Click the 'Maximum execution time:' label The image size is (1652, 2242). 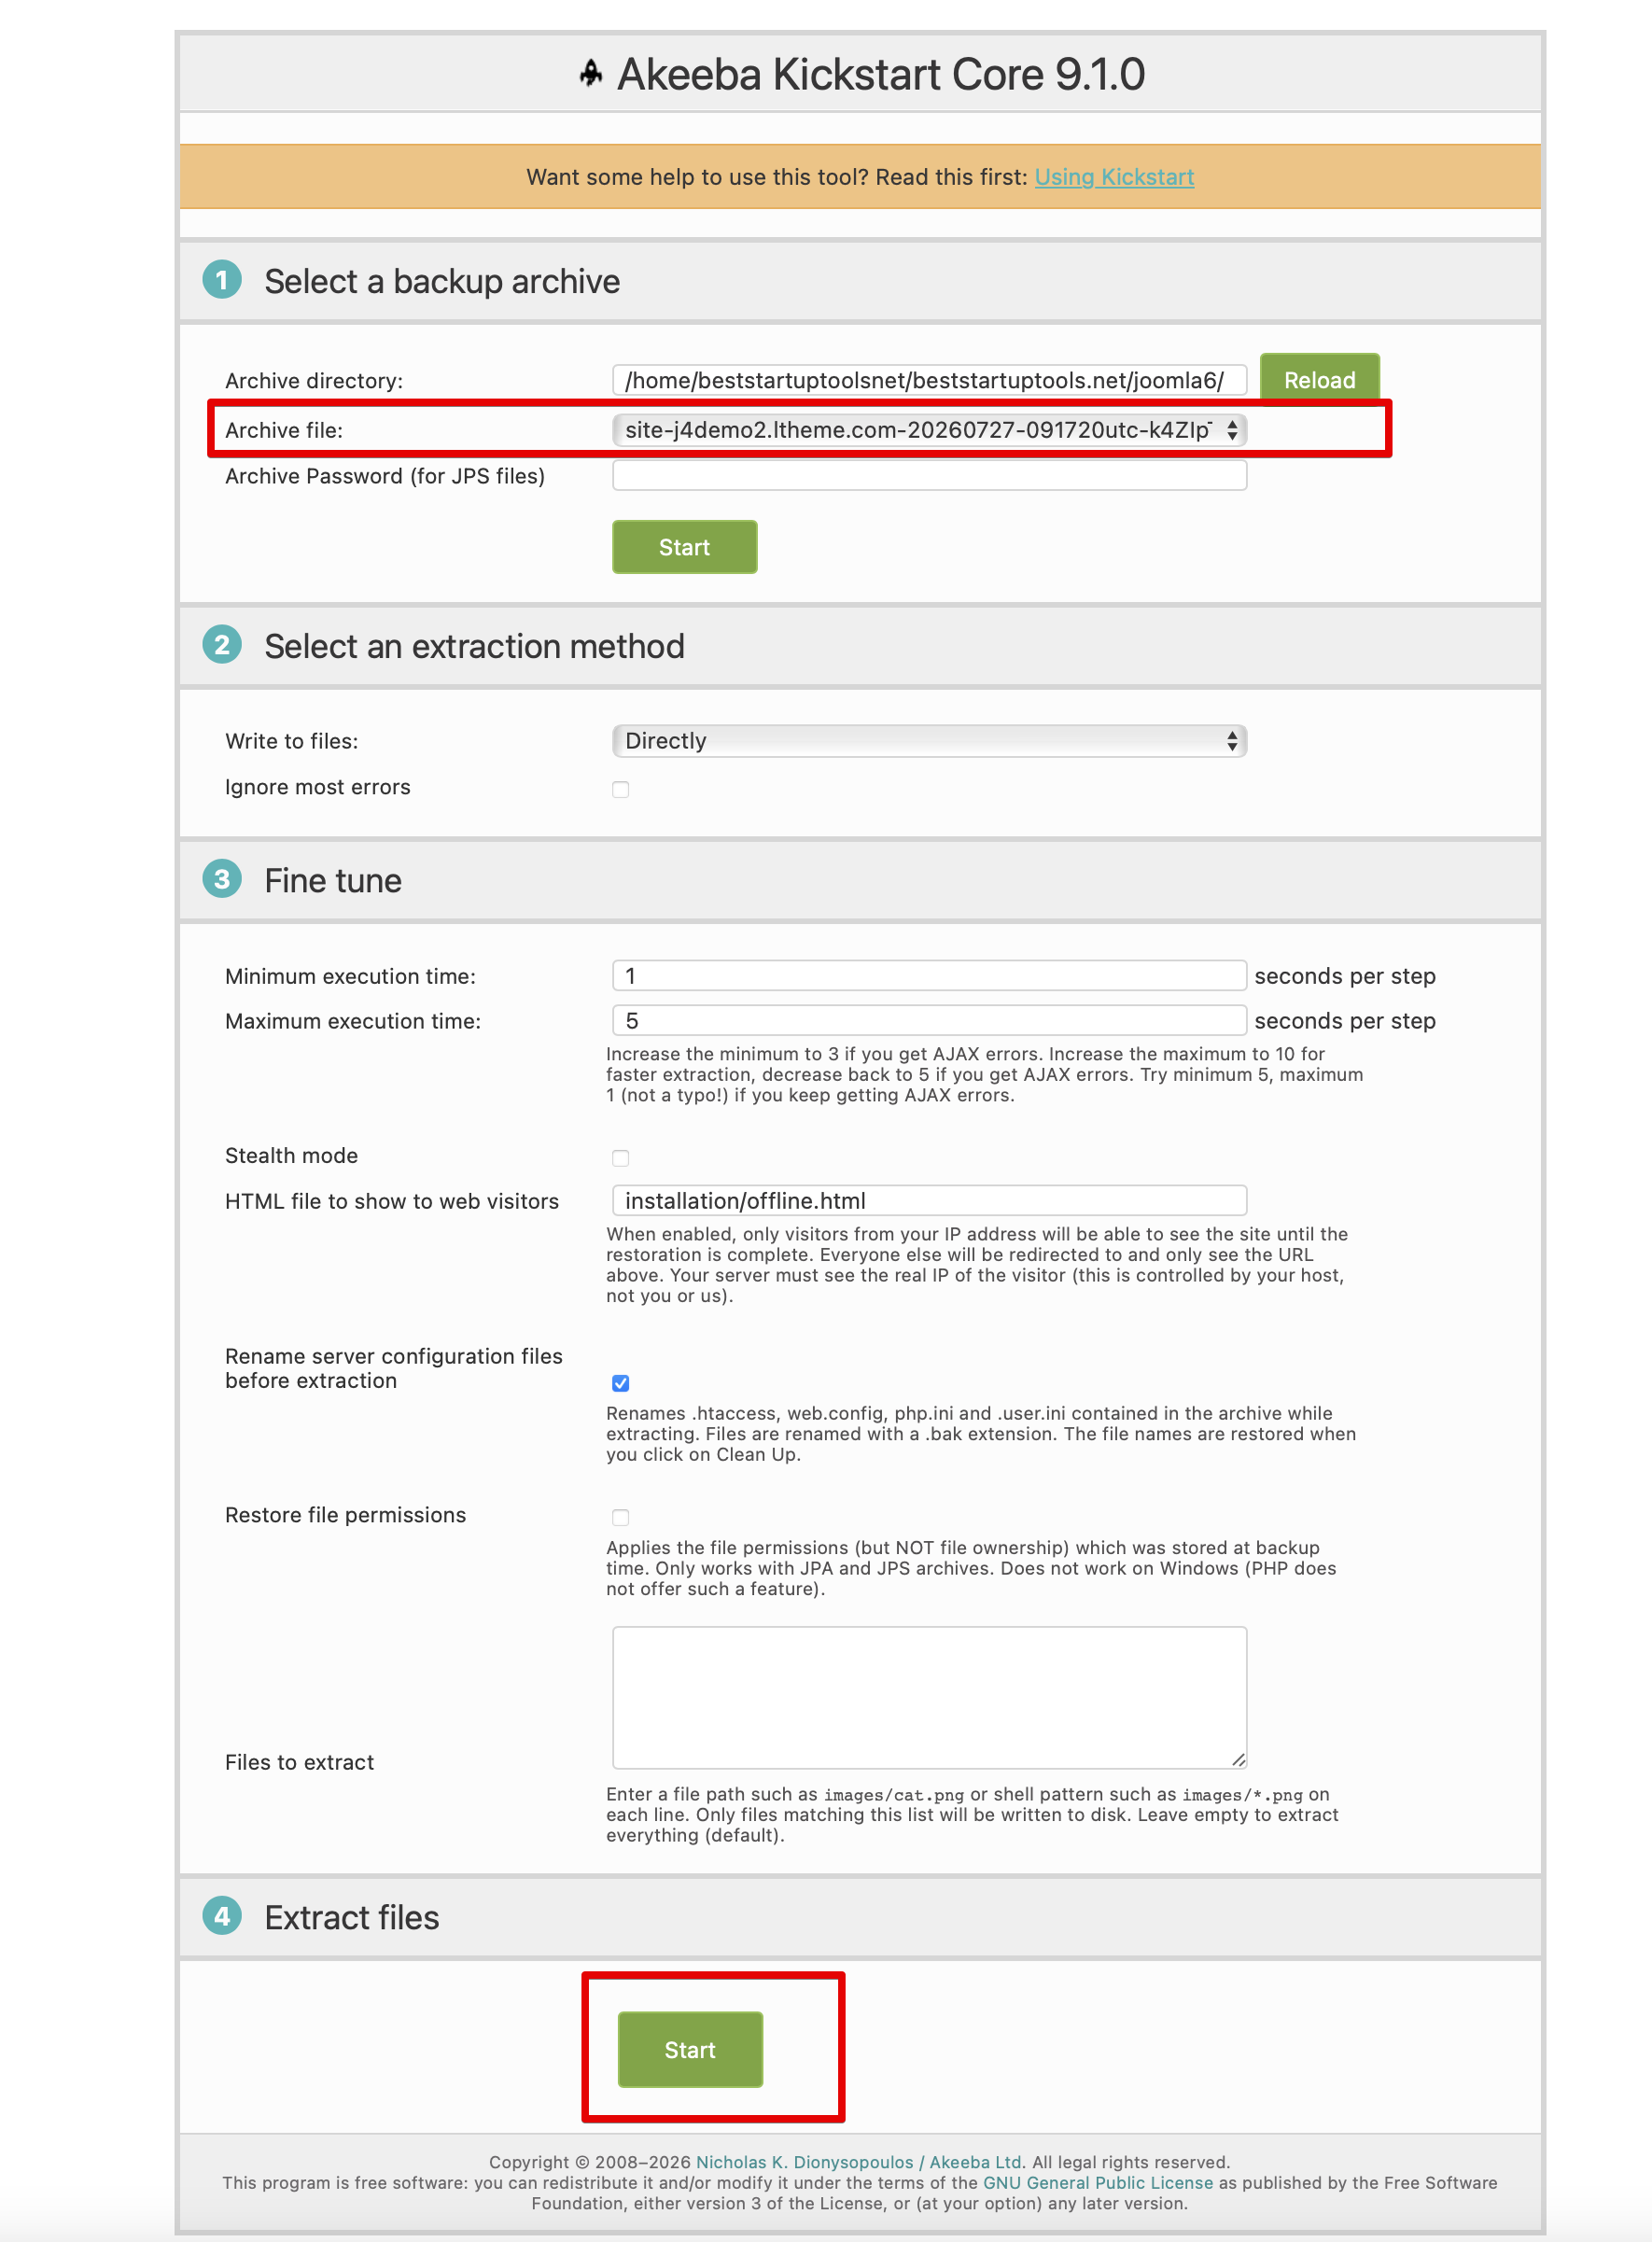point(353,1021)
